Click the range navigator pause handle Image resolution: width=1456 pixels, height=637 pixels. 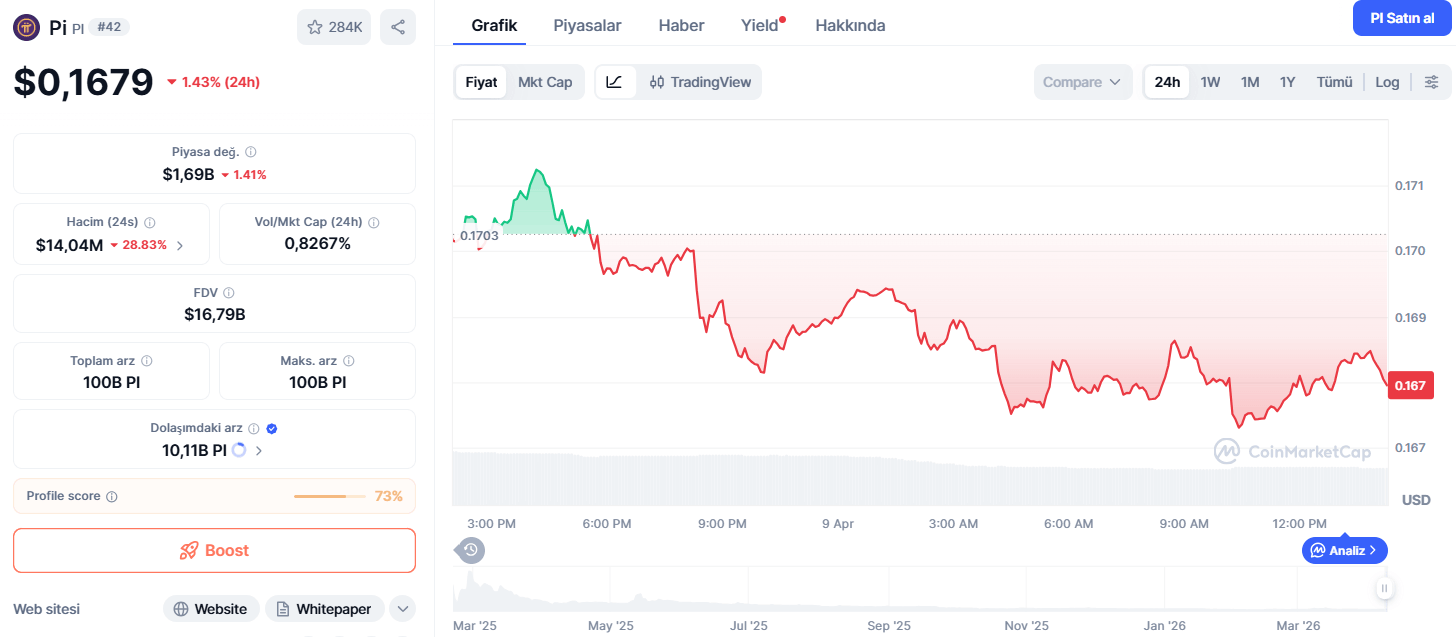click(x=1384, y=588)
